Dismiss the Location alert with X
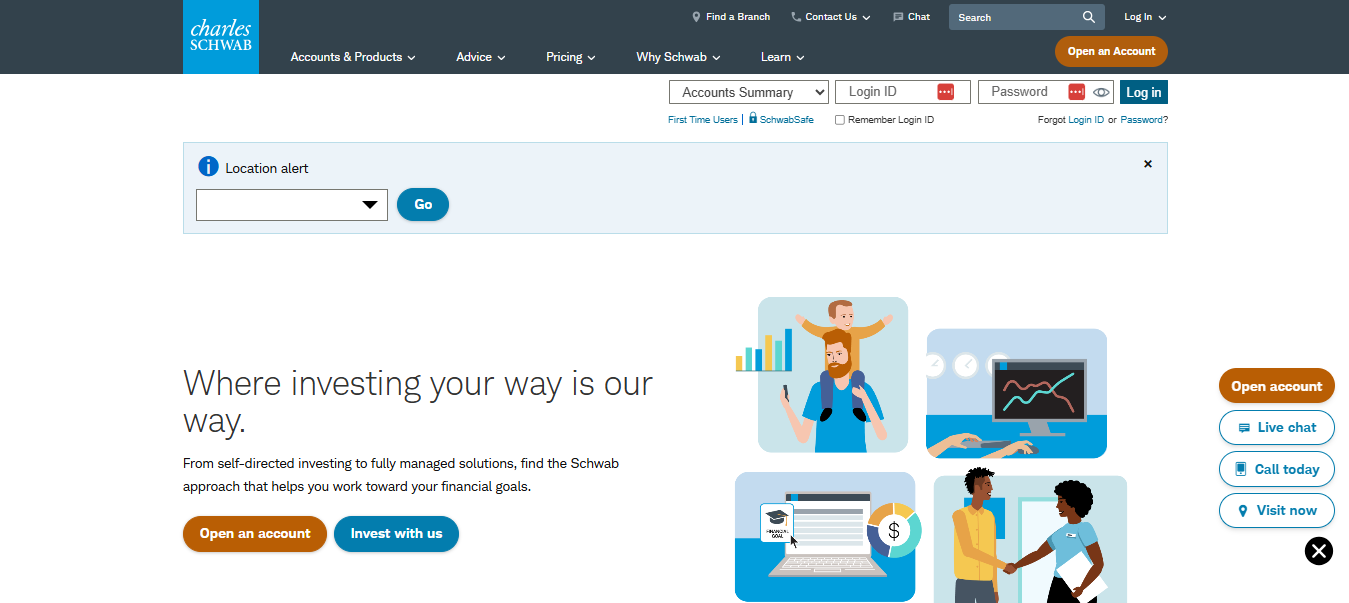Image resolution: width=1349 pixels, height=603 pixels. tap(1148, 164)
